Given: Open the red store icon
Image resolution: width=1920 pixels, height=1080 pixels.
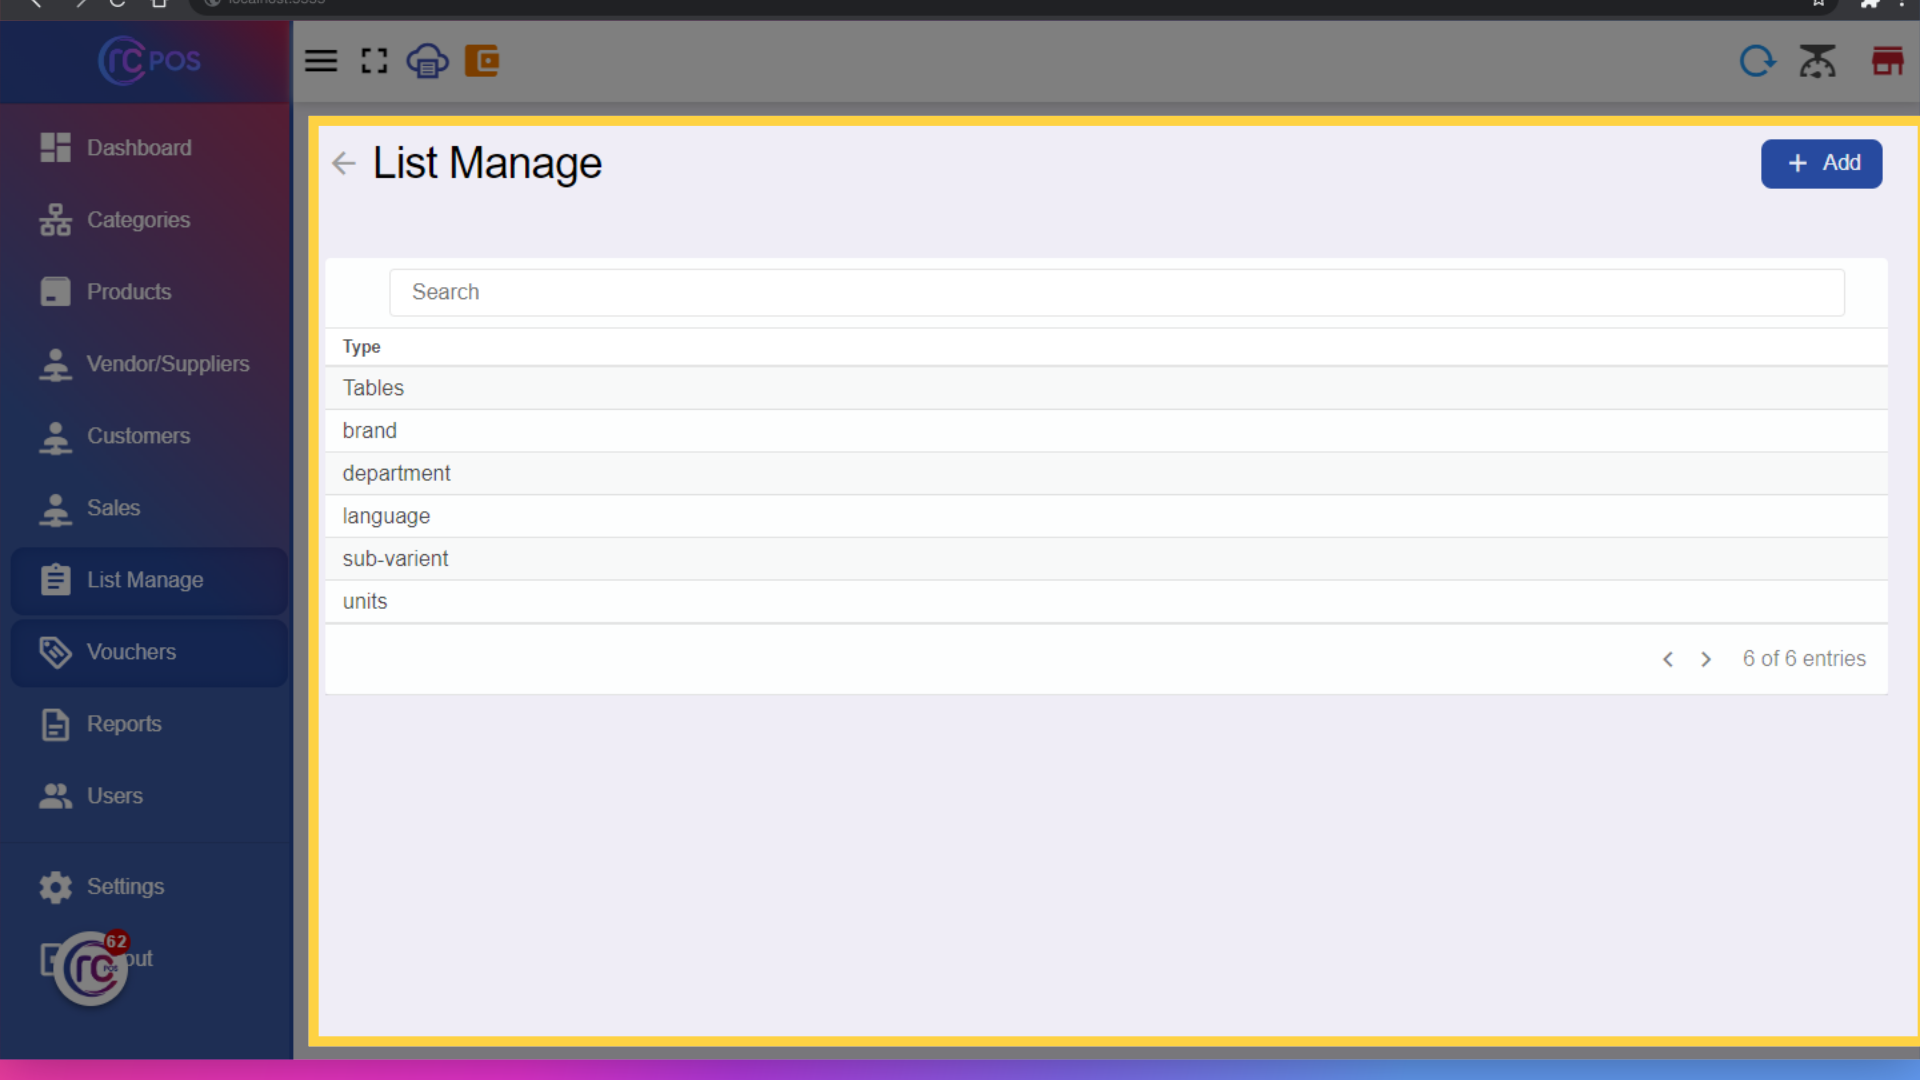Looking at the screenshot, I should click(1887, 61).
